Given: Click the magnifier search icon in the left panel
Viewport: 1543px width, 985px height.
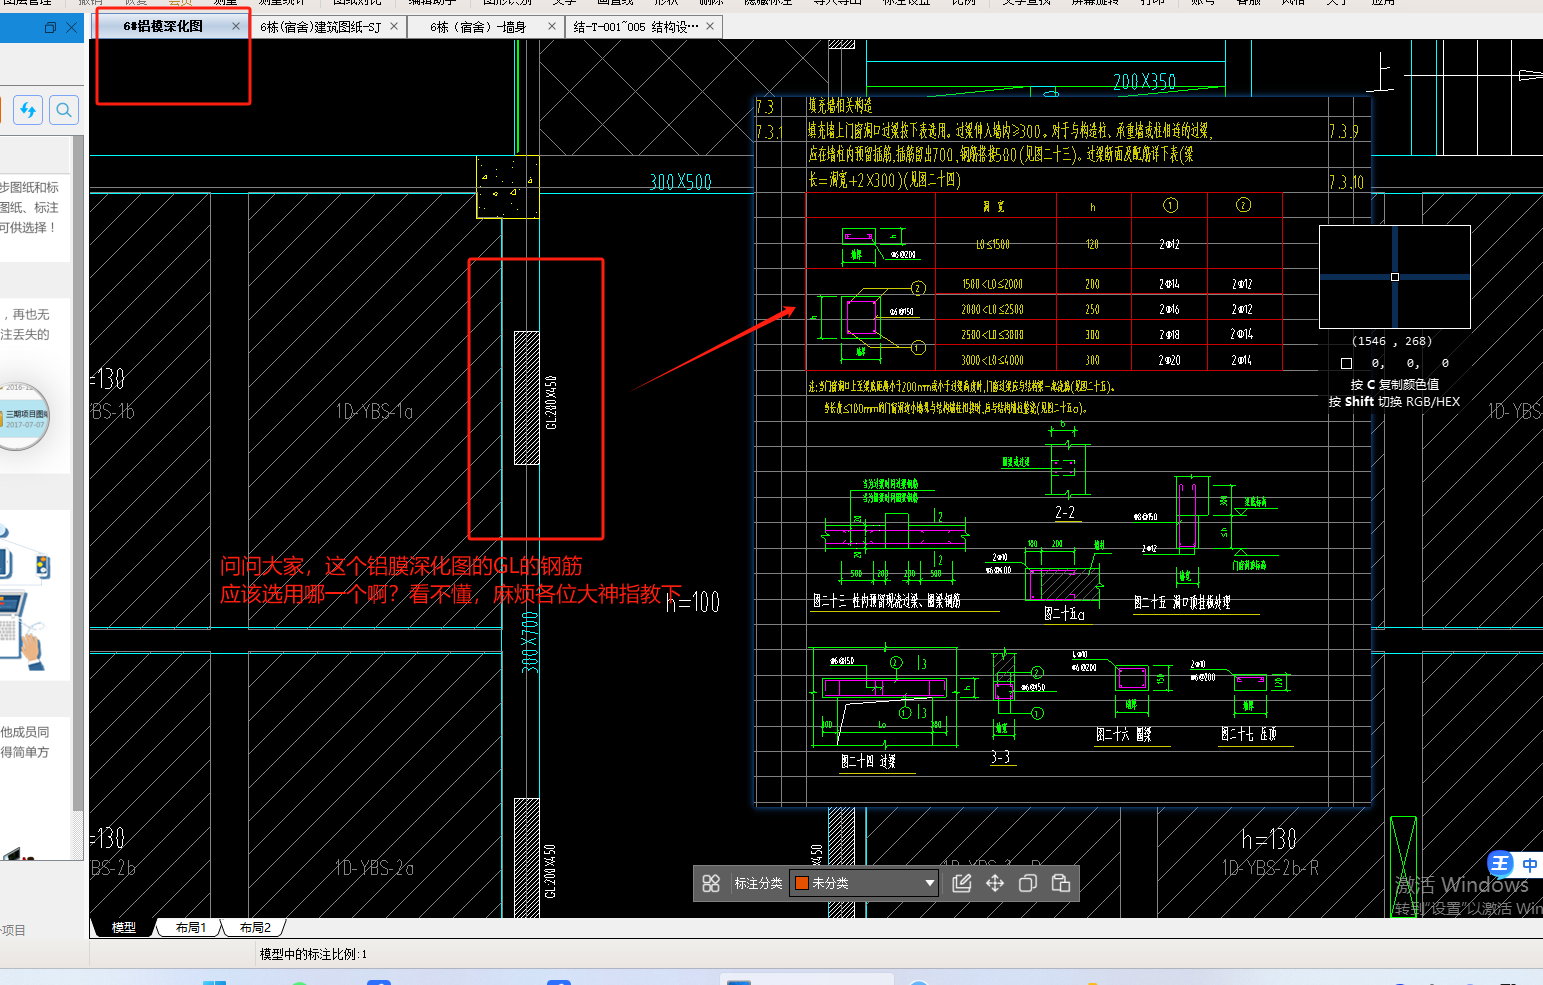Looking at the screenshot, I should [64, 110].
